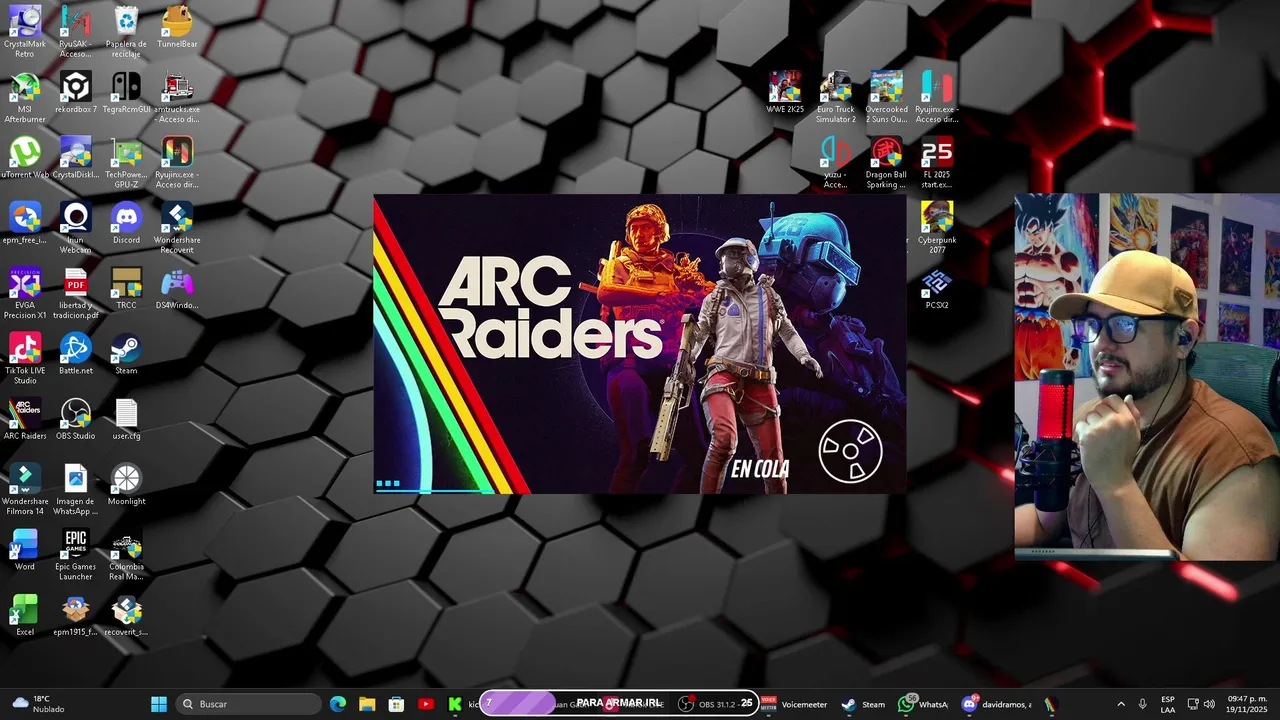Launch TunnelBear from the desktop
The width and height of the screenshot is (1280, 720).
pyautogui.click(x=177, y=28)
